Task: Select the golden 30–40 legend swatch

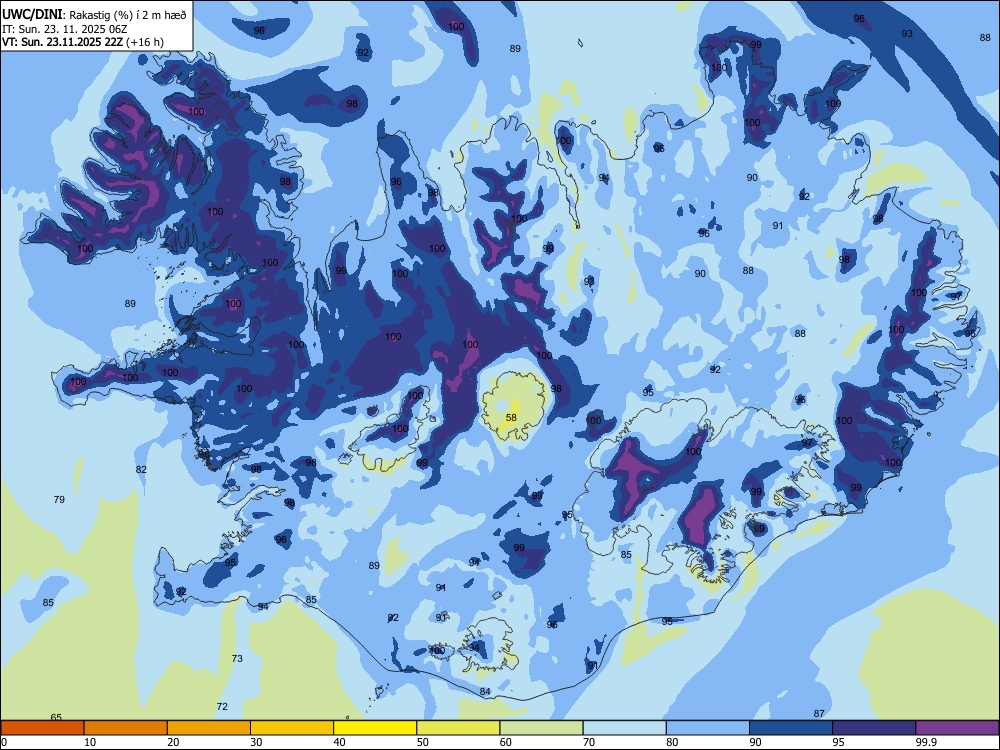Action: click(x=292, y=728)
